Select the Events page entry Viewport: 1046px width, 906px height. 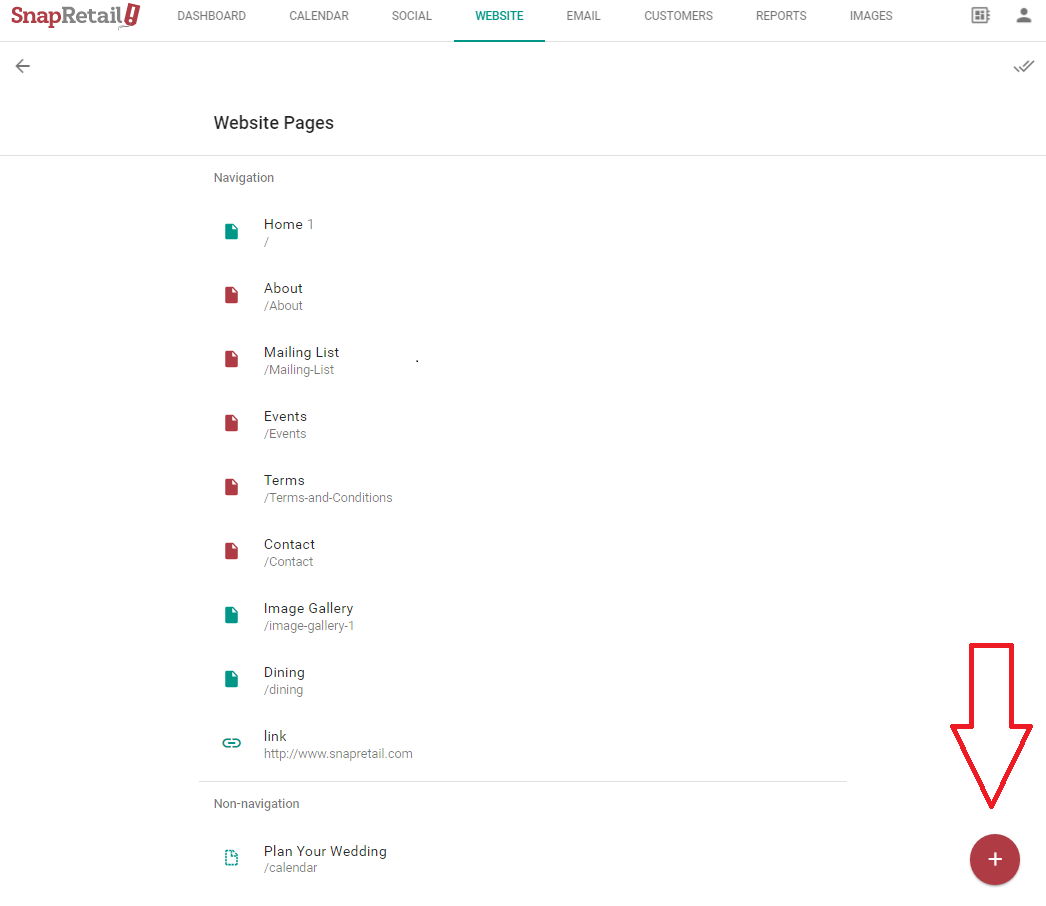click(x=285, y=424)
